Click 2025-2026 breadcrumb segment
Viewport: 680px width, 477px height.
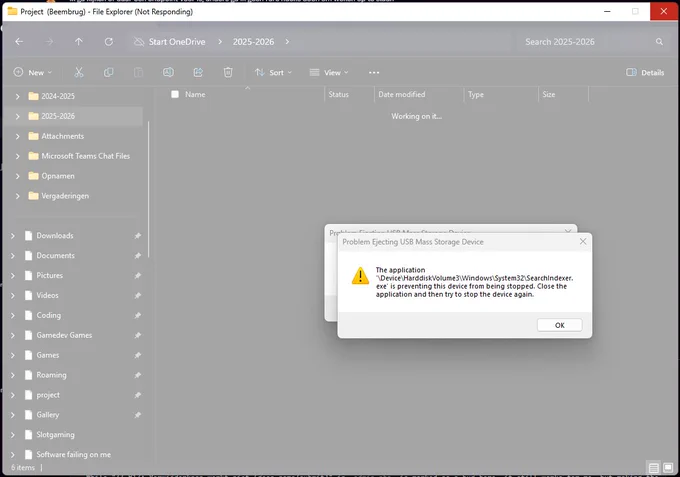(253, 42)
